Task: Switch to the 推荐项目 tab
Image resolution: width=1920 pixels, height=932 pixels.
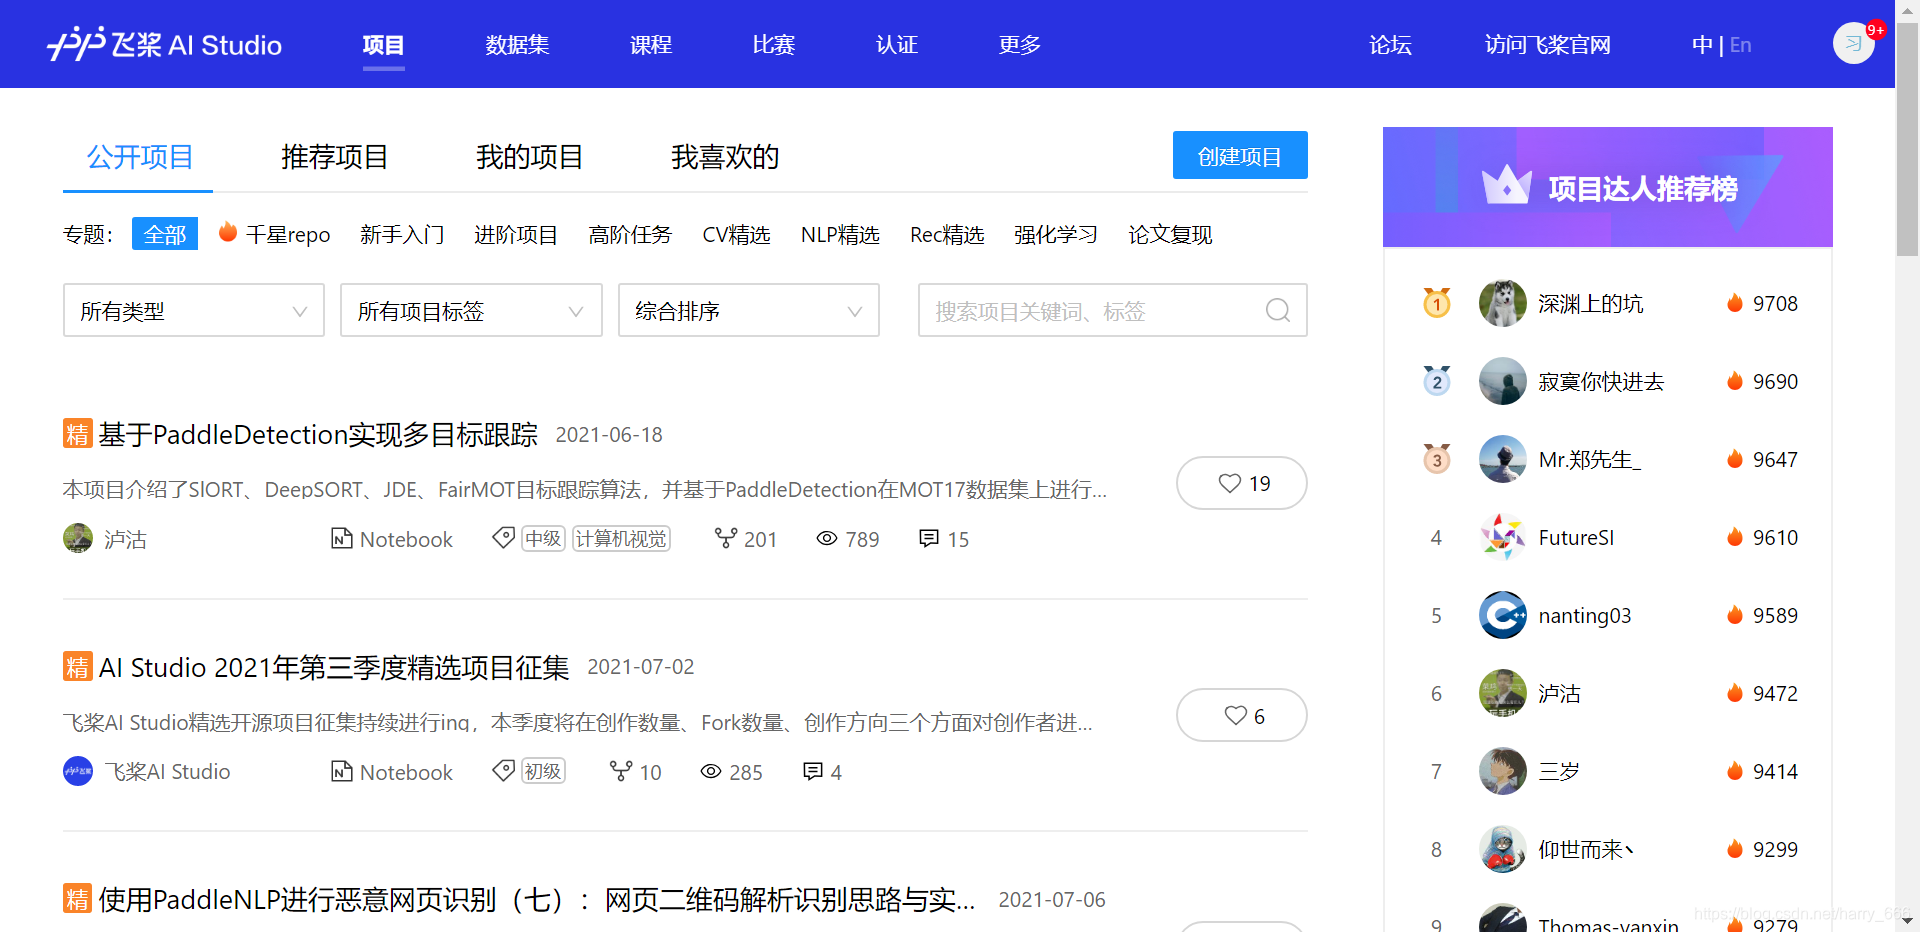Action: pyautogui.click(x=335, y=157)
